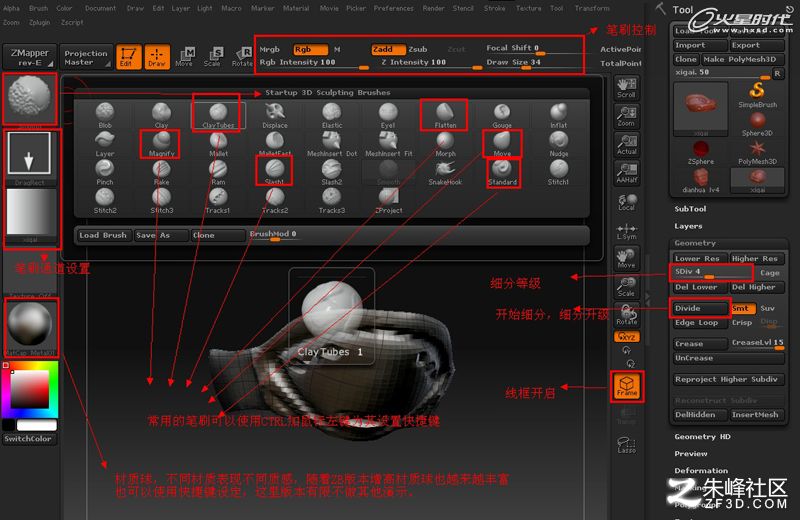The image size is (800, 520).
Task: Click Save As brush button
Action: coord(161,235)
